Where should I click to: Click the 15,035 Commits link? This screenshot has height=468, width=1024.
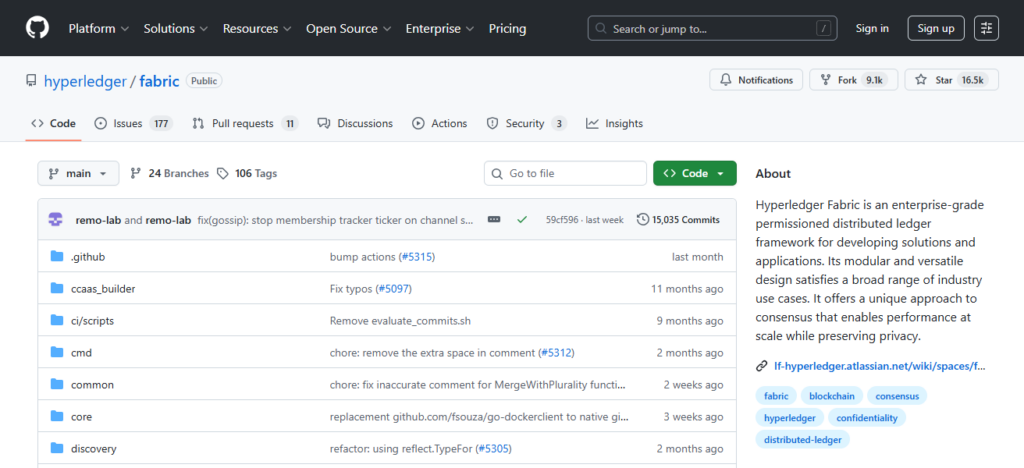click(x=678, y=220)
